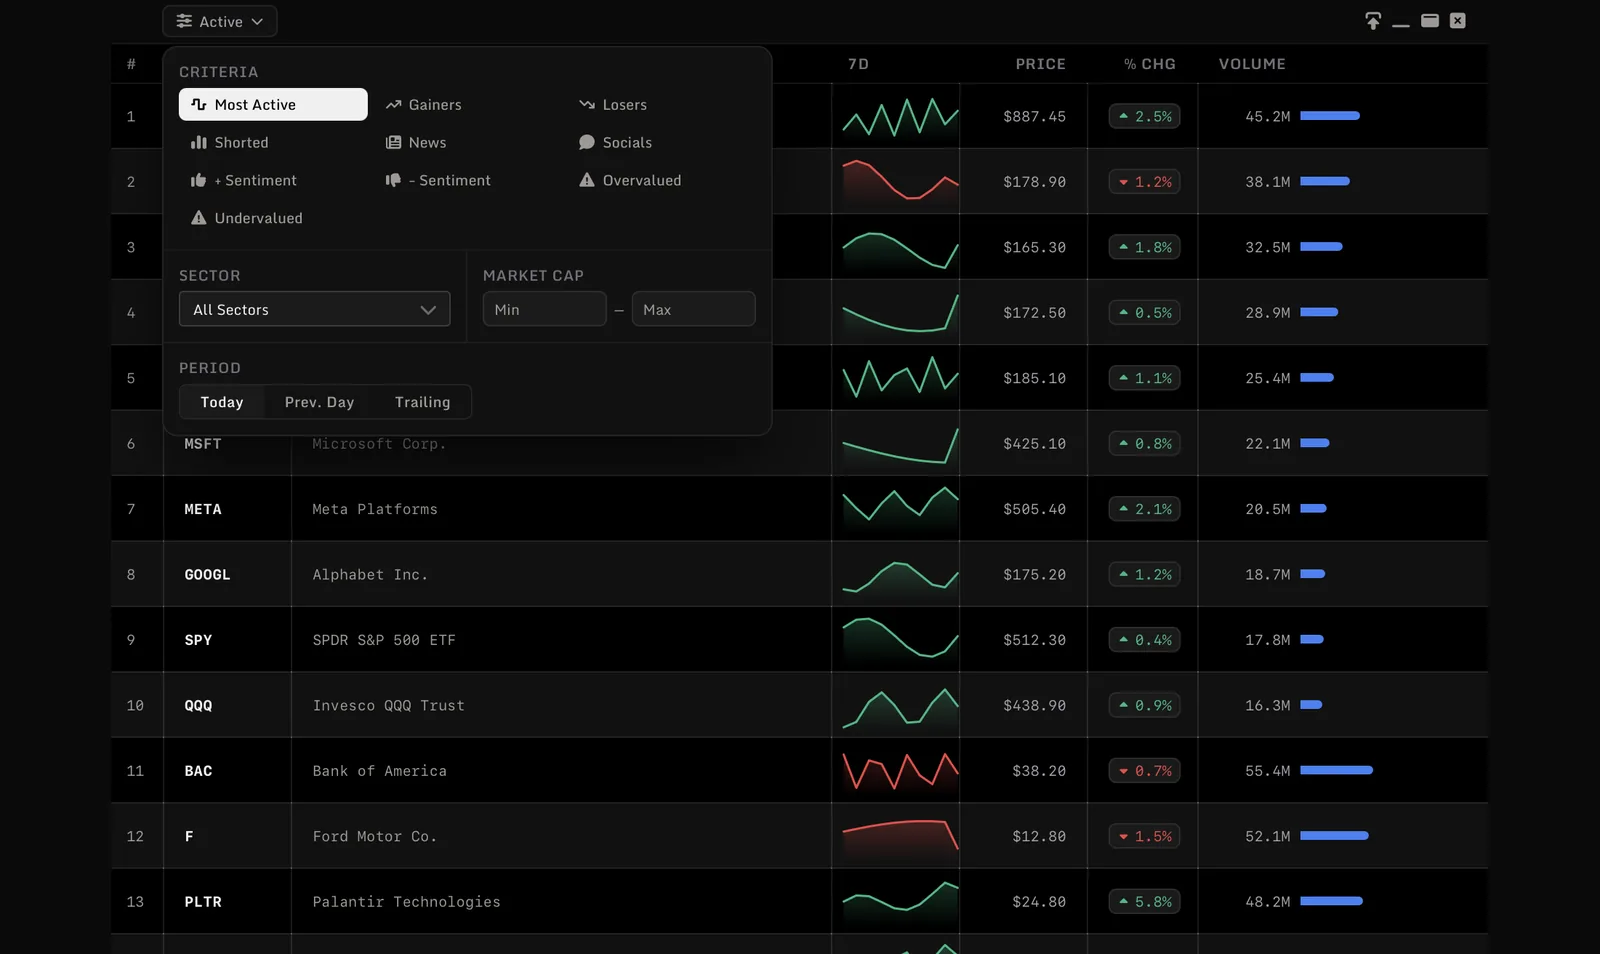Click the META ticker symbol

point(203,510)
